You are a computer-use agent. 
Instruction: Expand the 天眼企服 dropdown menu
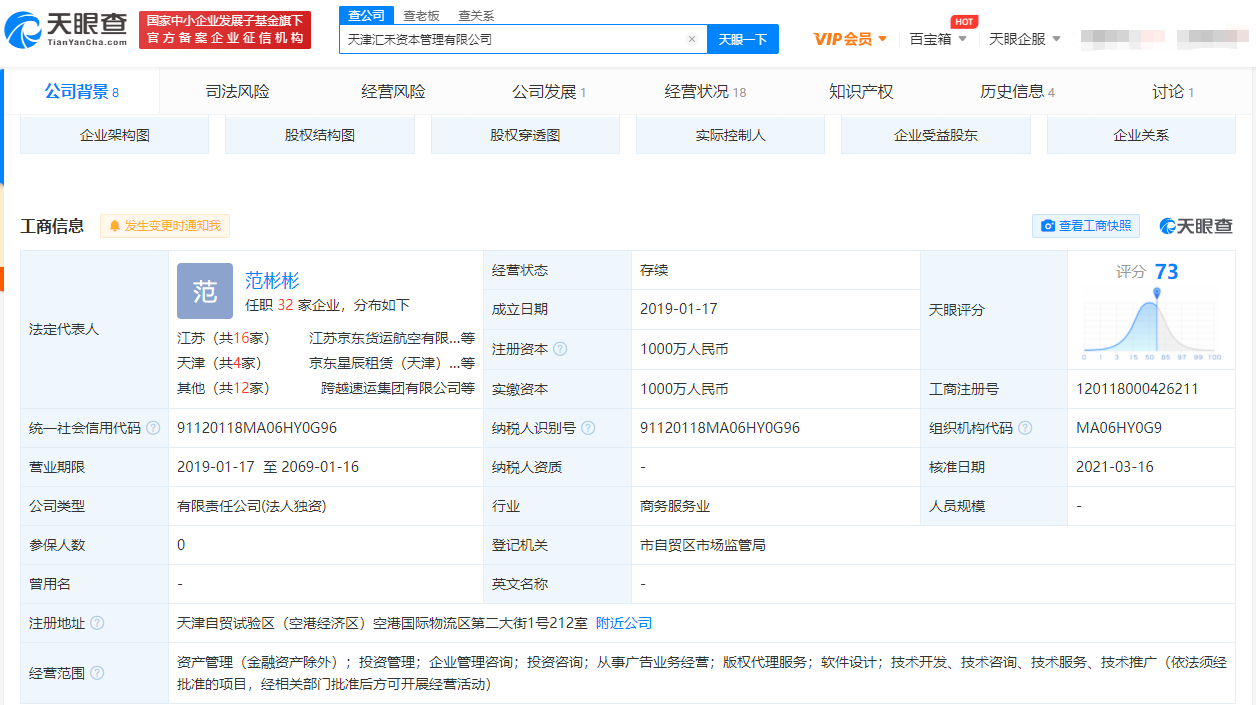1025,39
